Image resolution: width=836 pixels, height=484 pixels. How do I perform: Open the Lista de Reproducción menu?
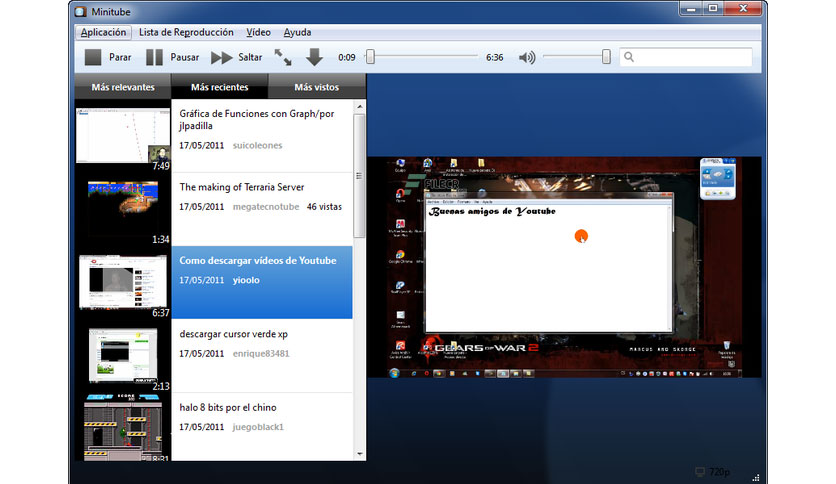(x=186, y=32)
